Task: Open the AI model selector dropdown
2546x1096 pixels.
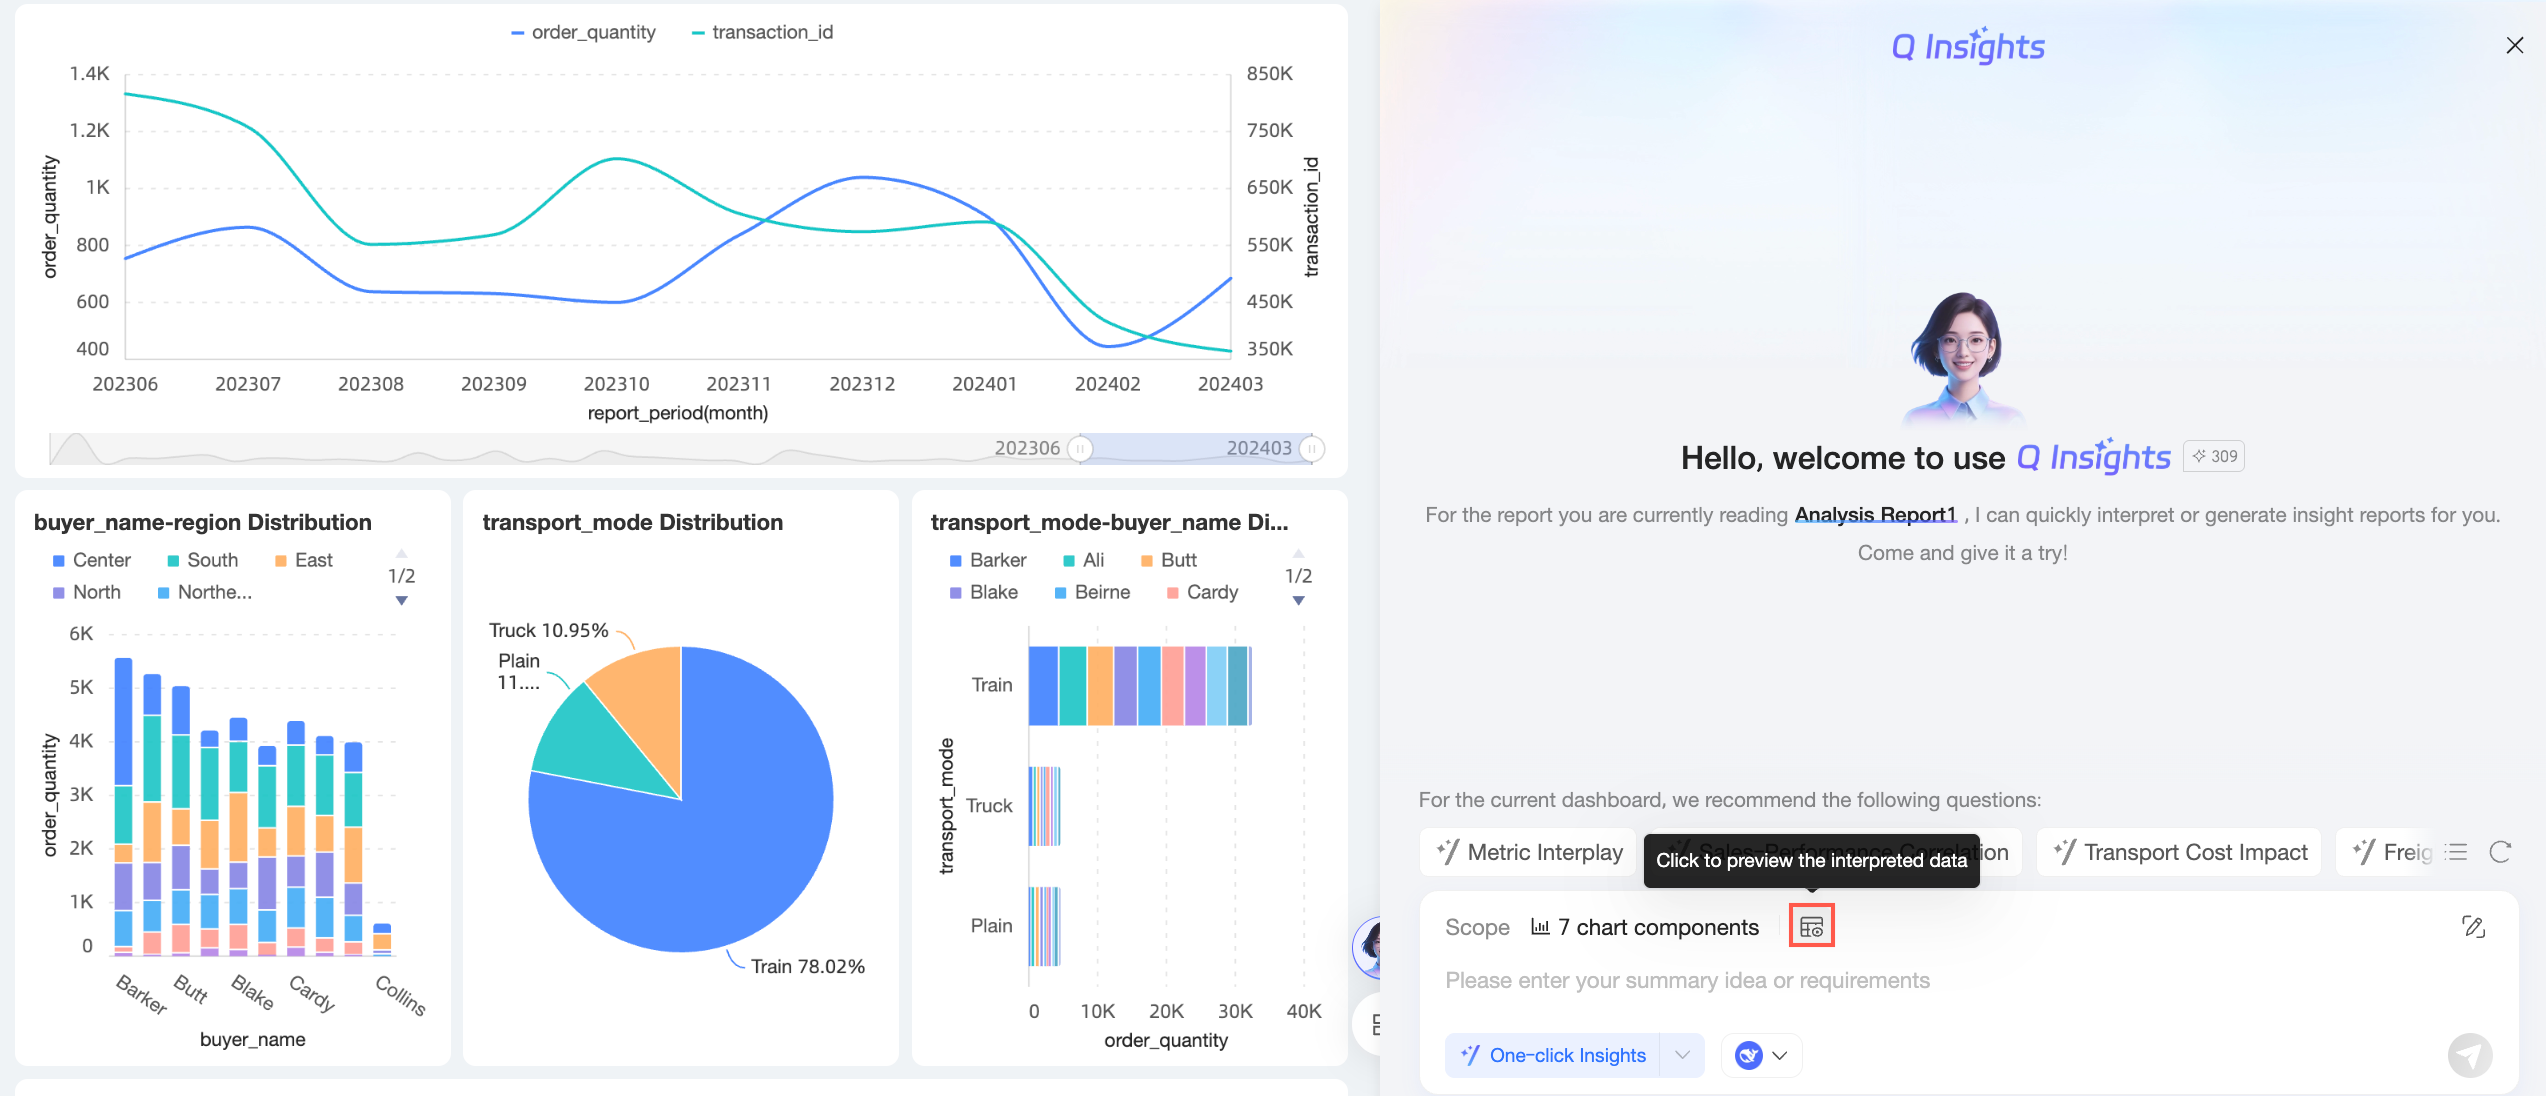Action: click(1761, 1055)
